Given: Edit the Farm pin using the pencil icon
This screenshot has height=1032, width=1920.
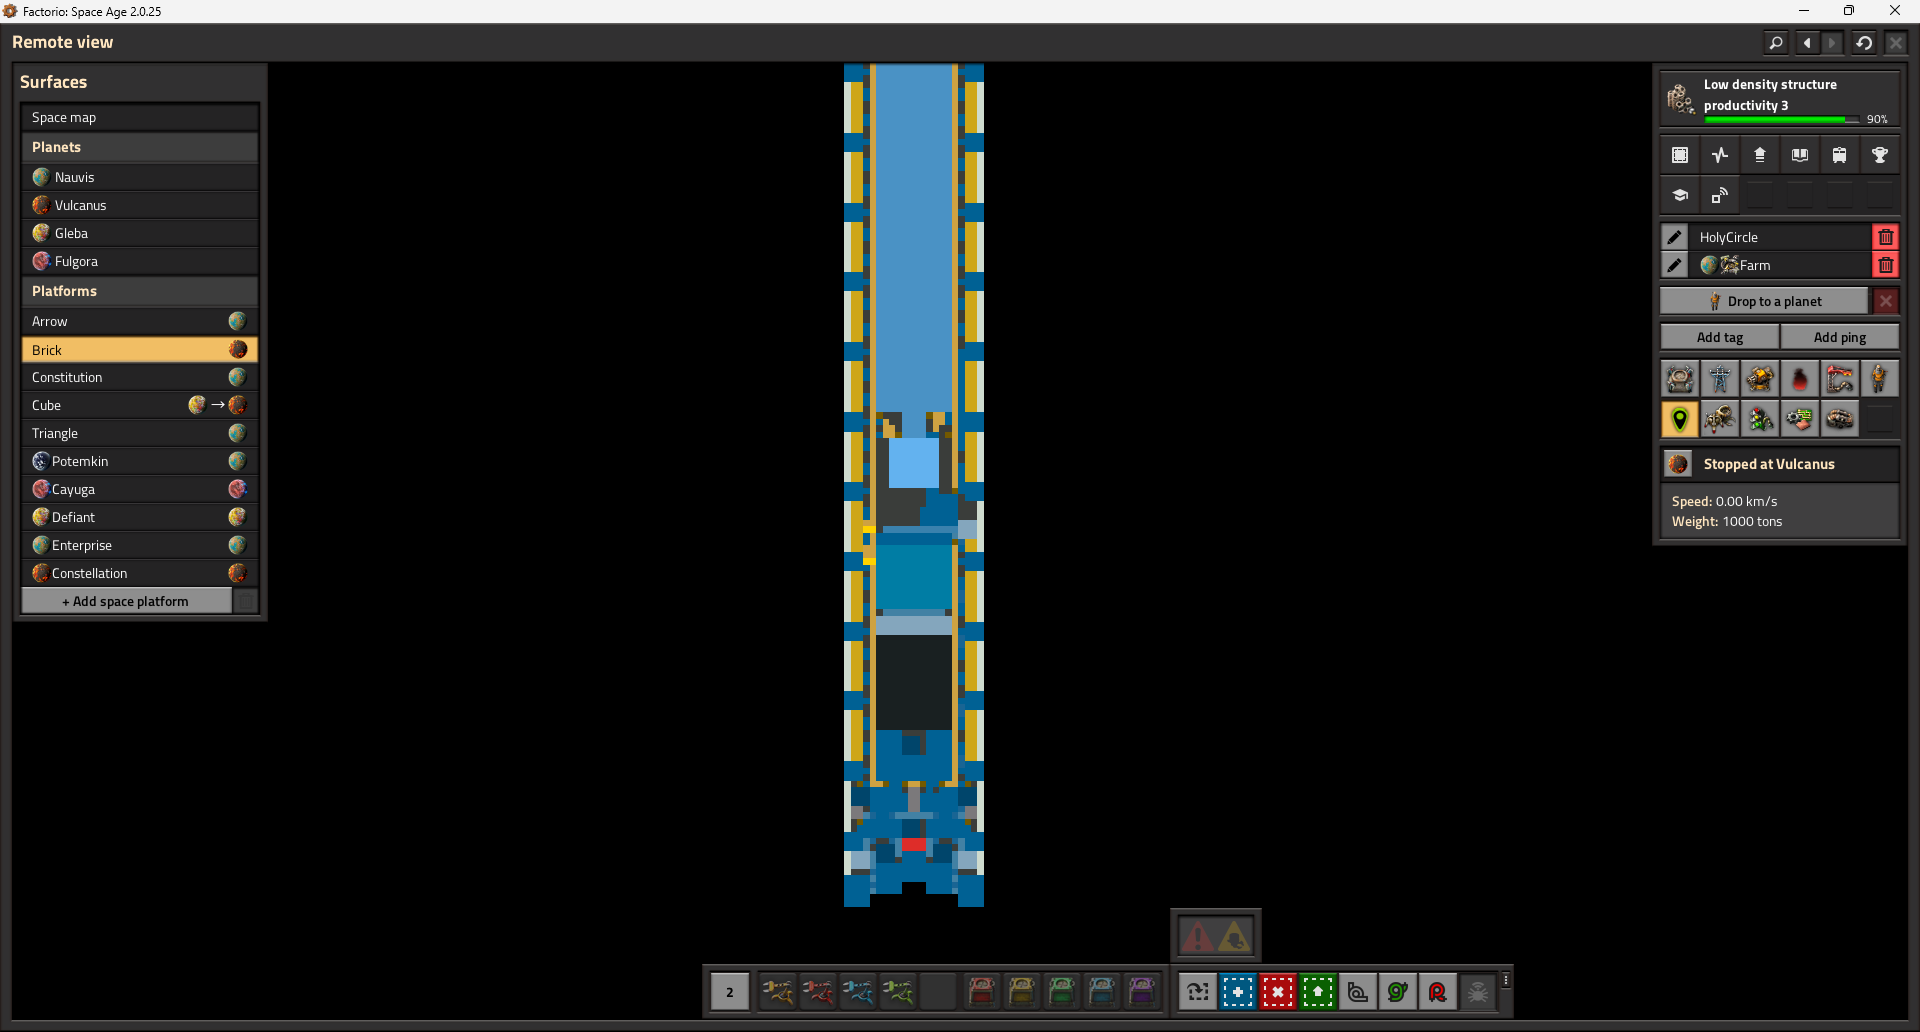Looking at the screenshot, I should pos(1674,265).
